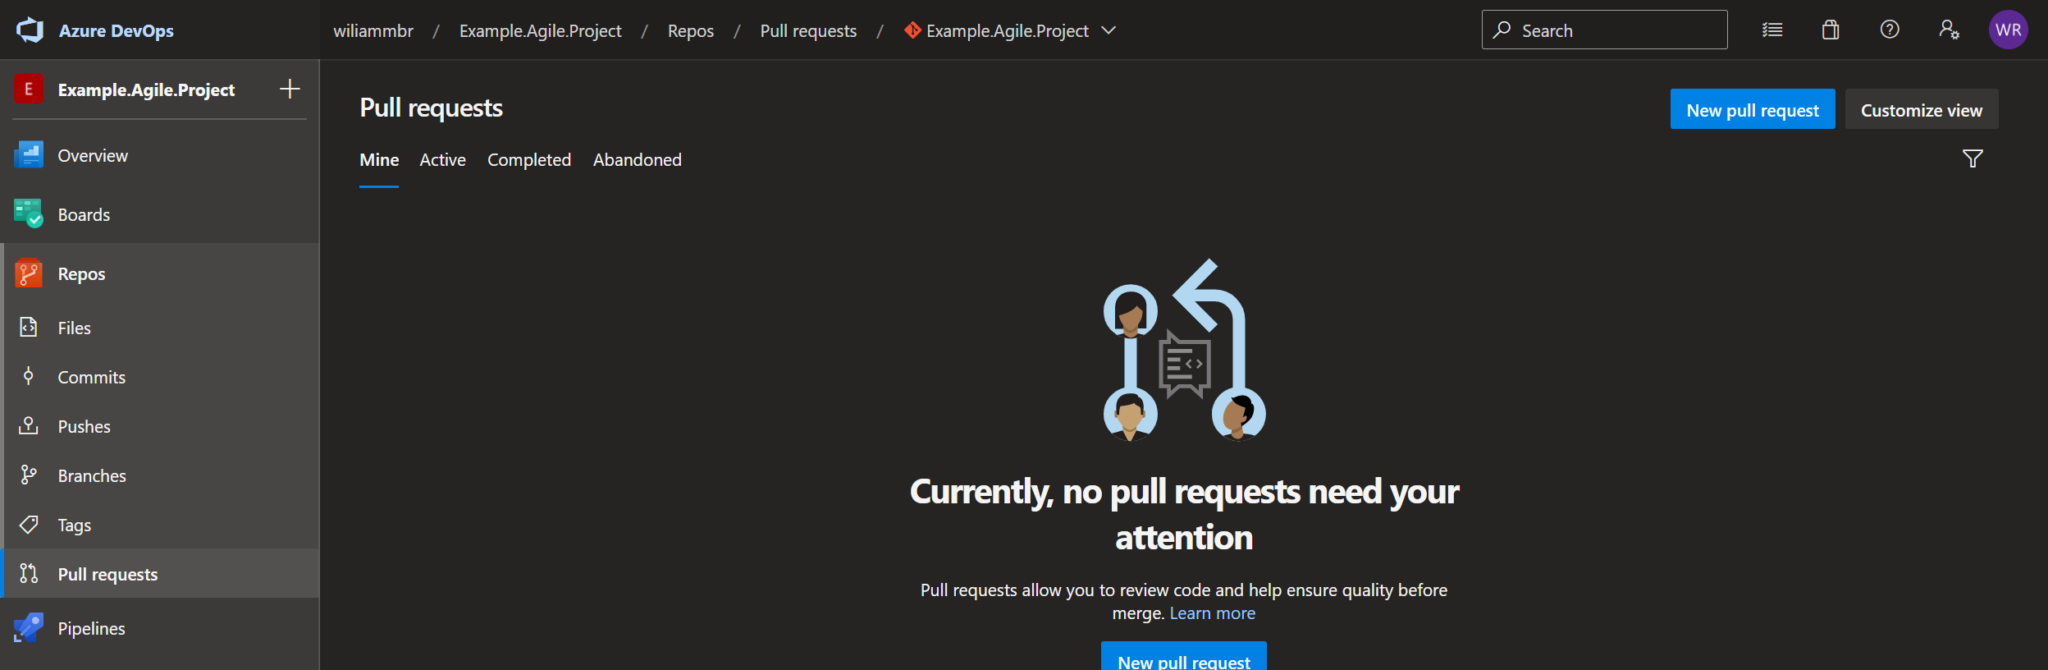The width and height of the screenshot is (2048, 670).
Task: Click the search magnifier icon
Action: (1502, 30)
